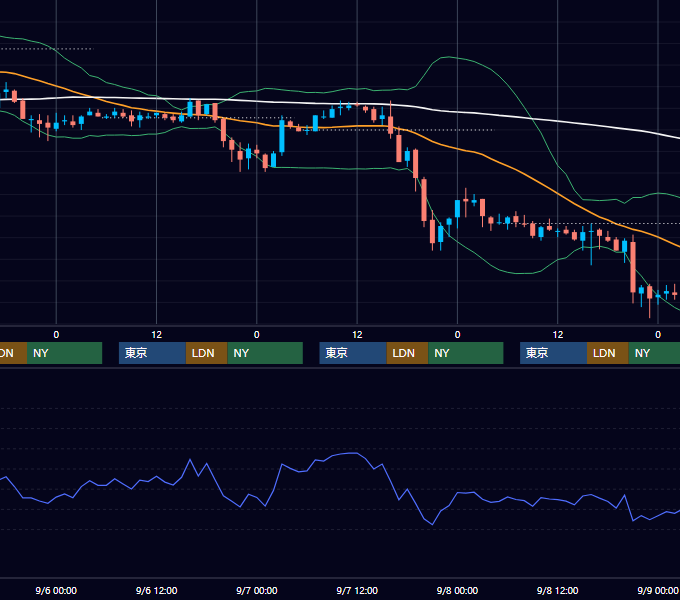
Task: Click hour label 12 above 9/7 12:00
Action: pyautogui.click(x=357, y=335)
